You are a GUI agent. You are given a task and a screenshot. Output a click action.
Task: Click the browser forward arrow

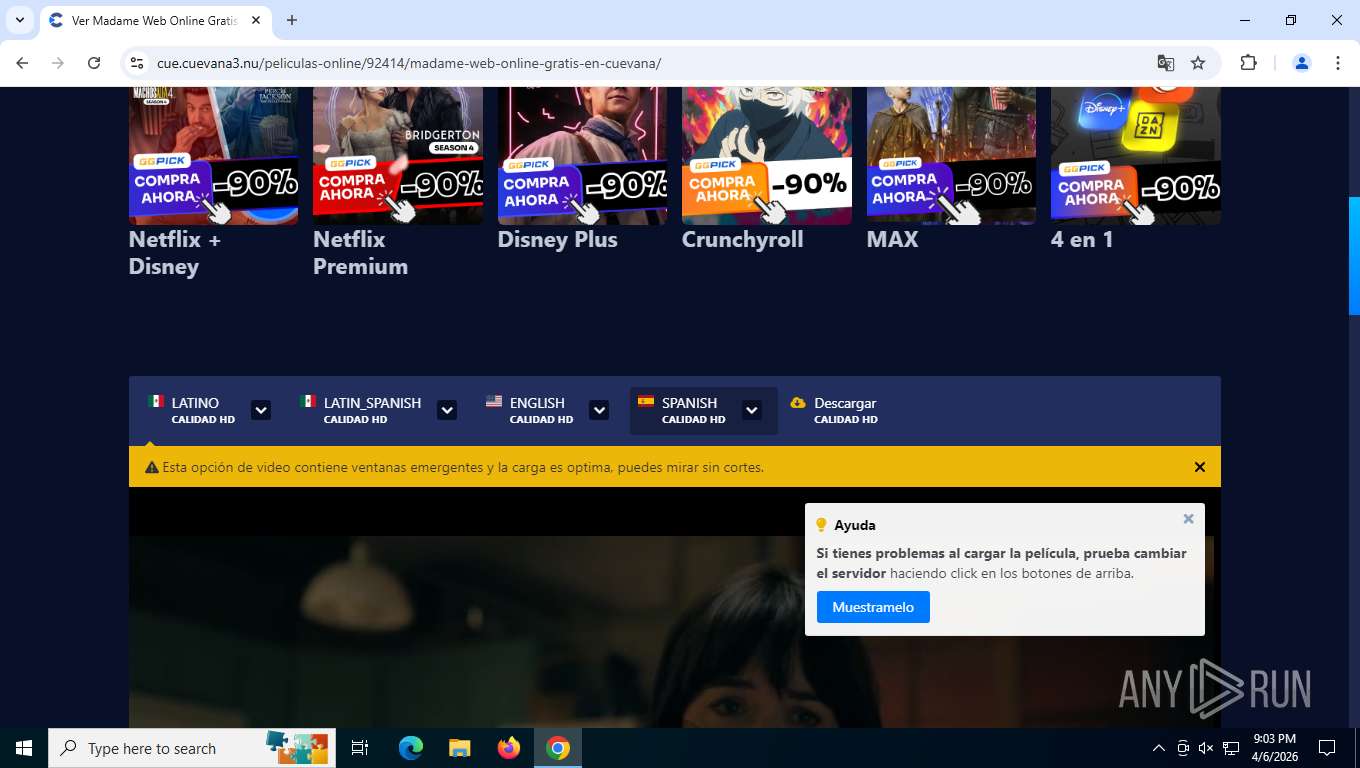58,63
